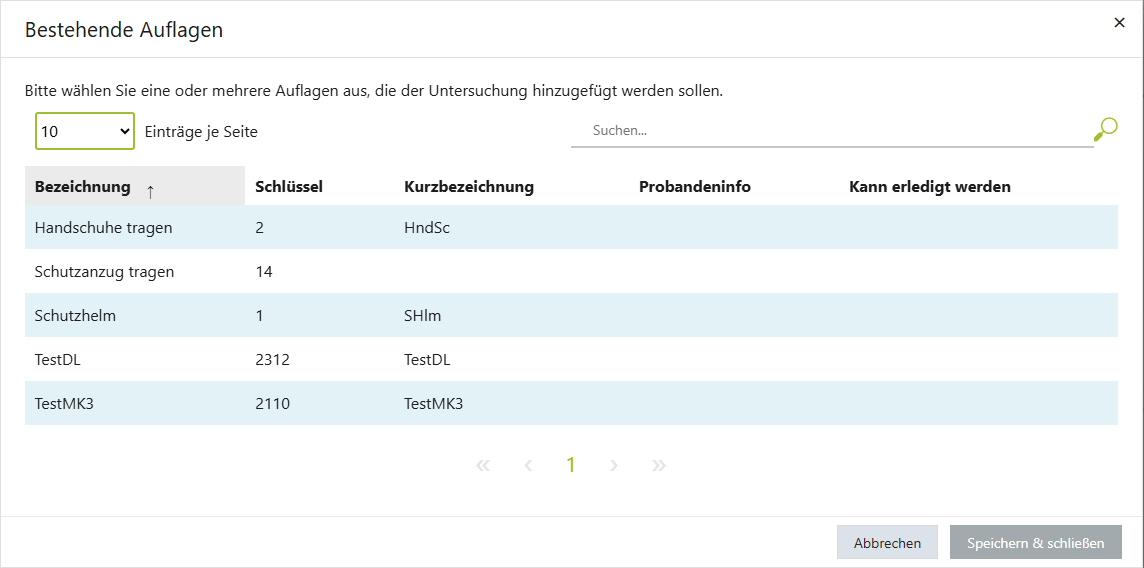Focus the Suchen search field
1144x568 pixels.
[x=832, y=131]
